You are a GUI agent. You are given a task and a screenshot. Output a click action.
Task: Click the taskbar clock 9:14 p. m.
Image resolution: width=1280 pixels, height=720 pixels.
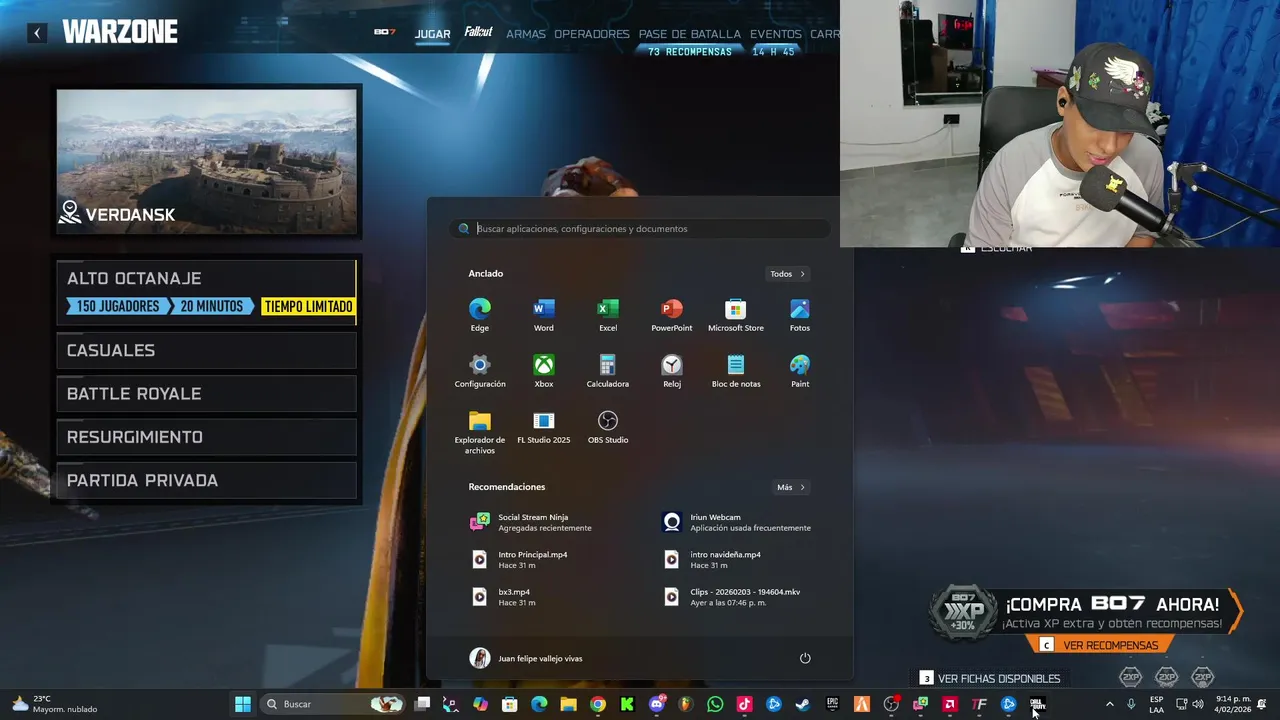(x=1233, y=704)
